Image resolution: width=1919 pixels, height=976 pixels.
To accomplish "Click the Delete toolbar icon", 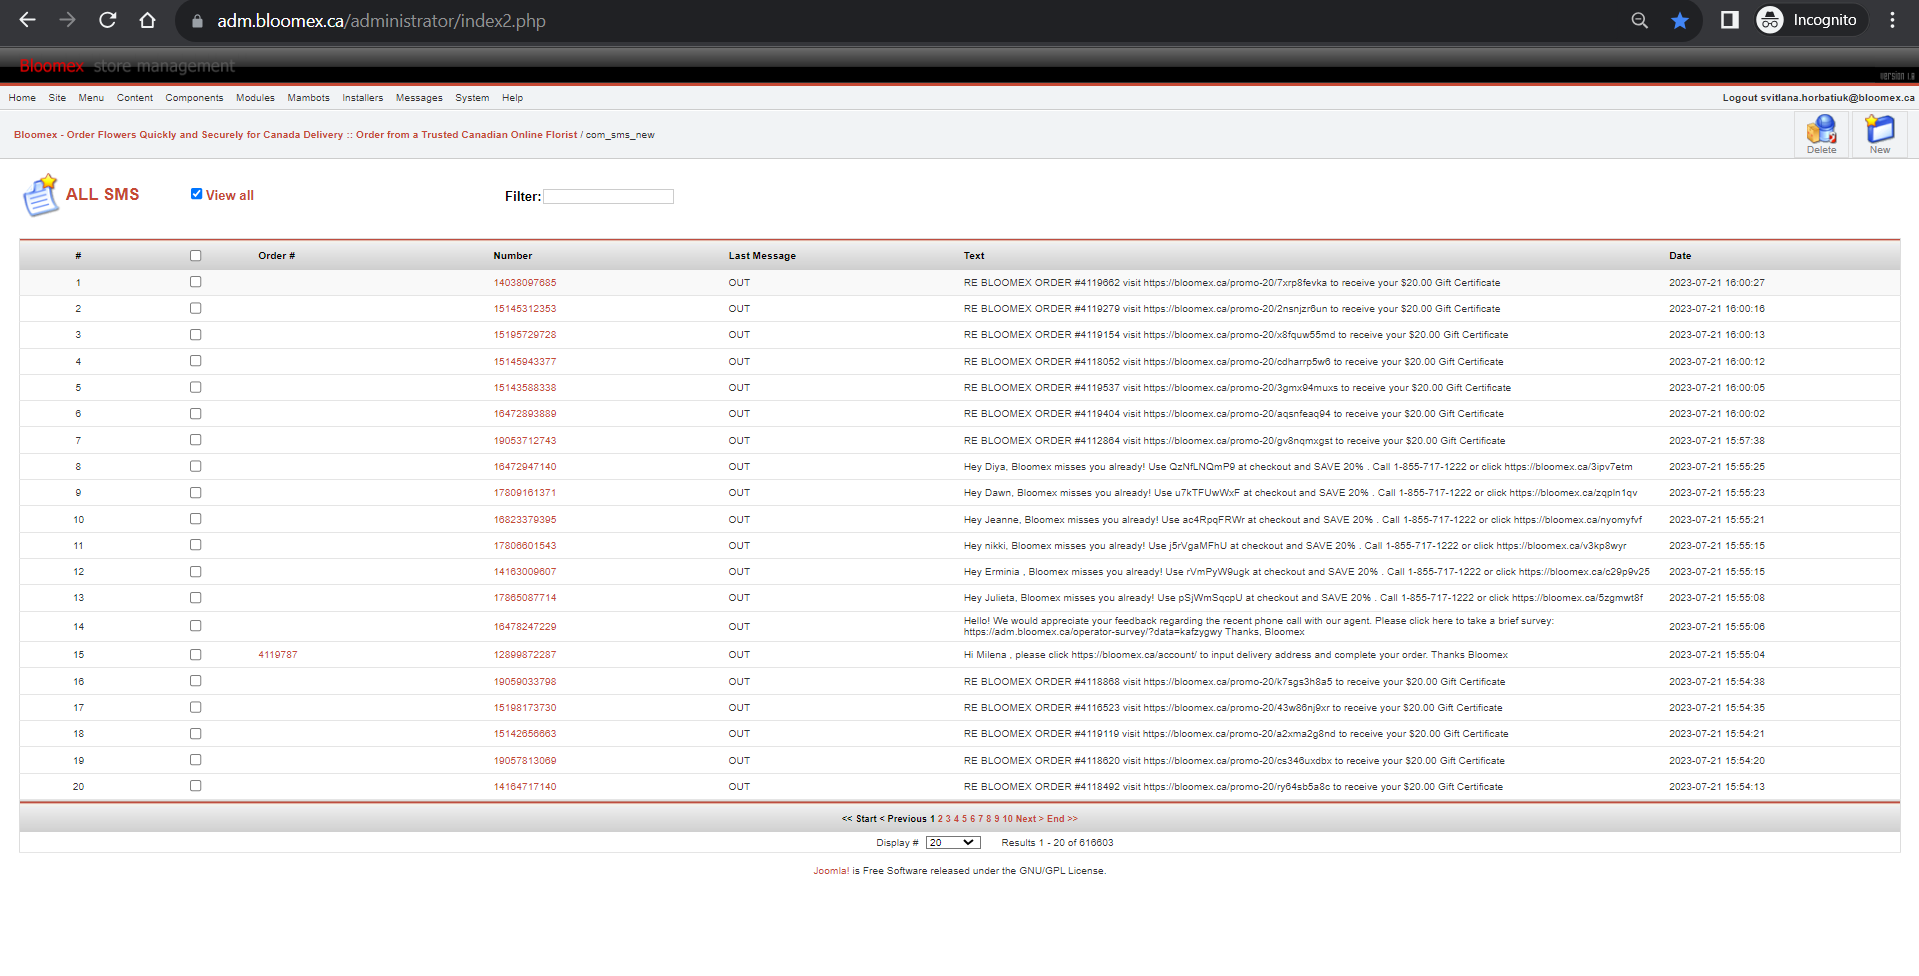I will click(x=1821, y=134).
